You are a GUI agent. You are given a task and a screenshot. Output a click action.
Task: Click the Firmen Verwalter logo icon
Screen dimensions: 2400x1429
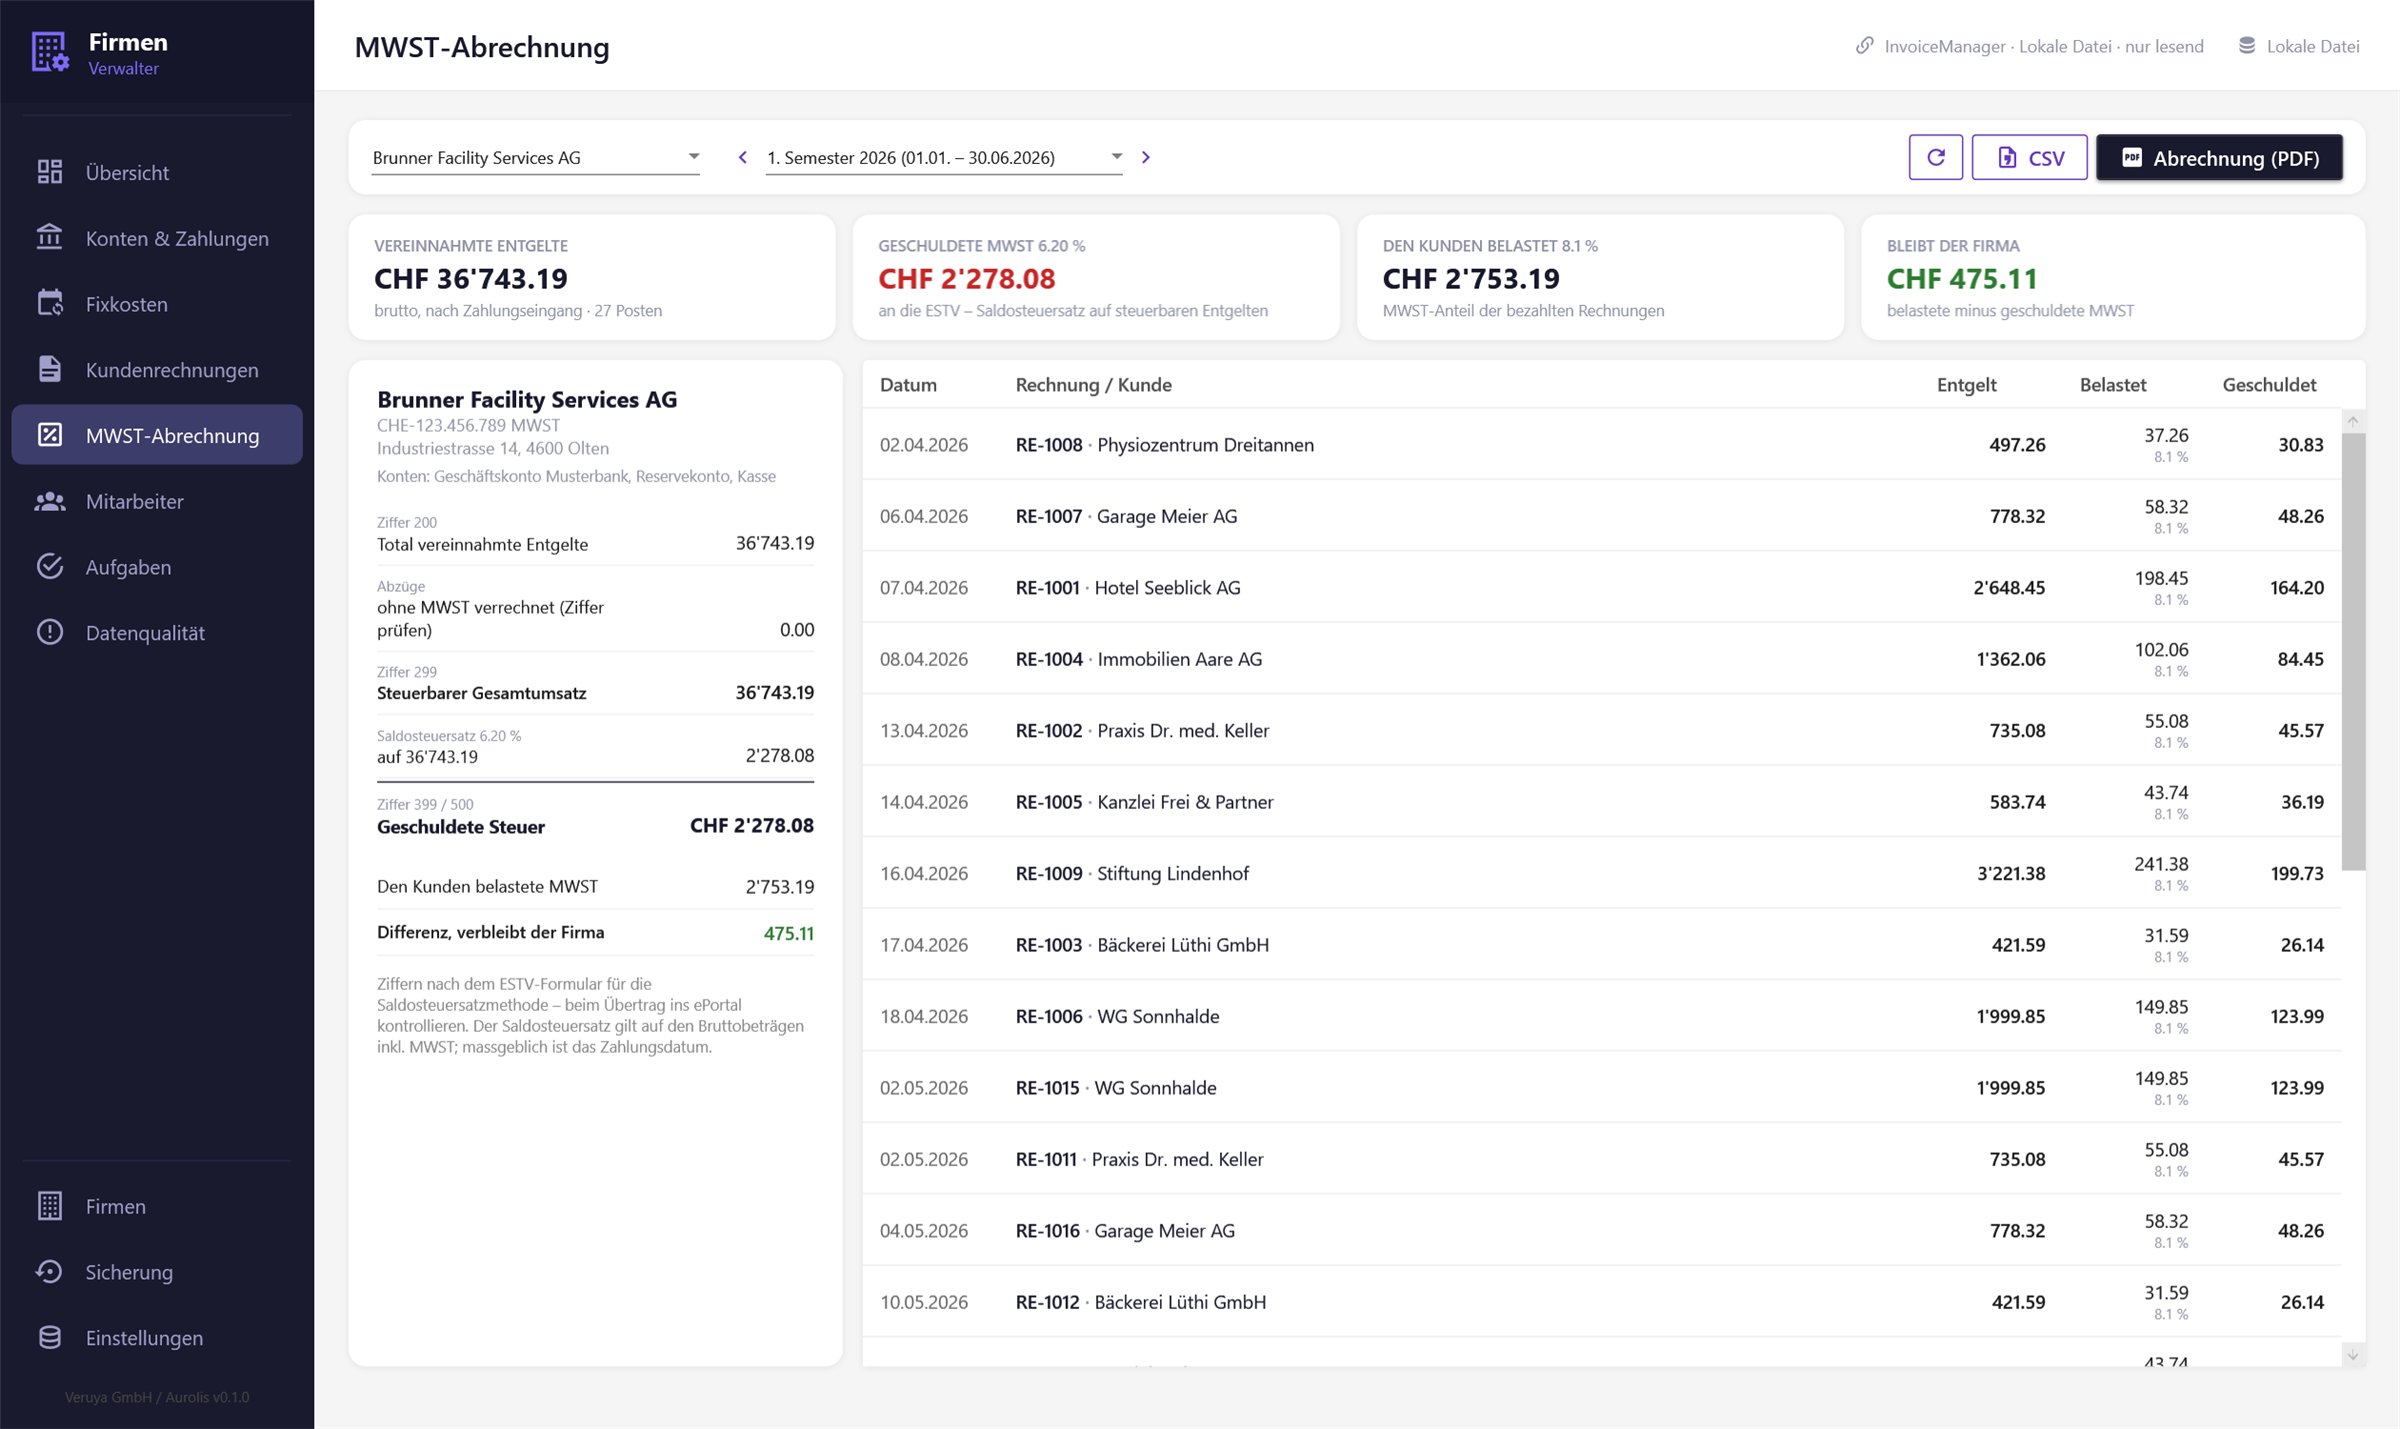pos(49,52)
